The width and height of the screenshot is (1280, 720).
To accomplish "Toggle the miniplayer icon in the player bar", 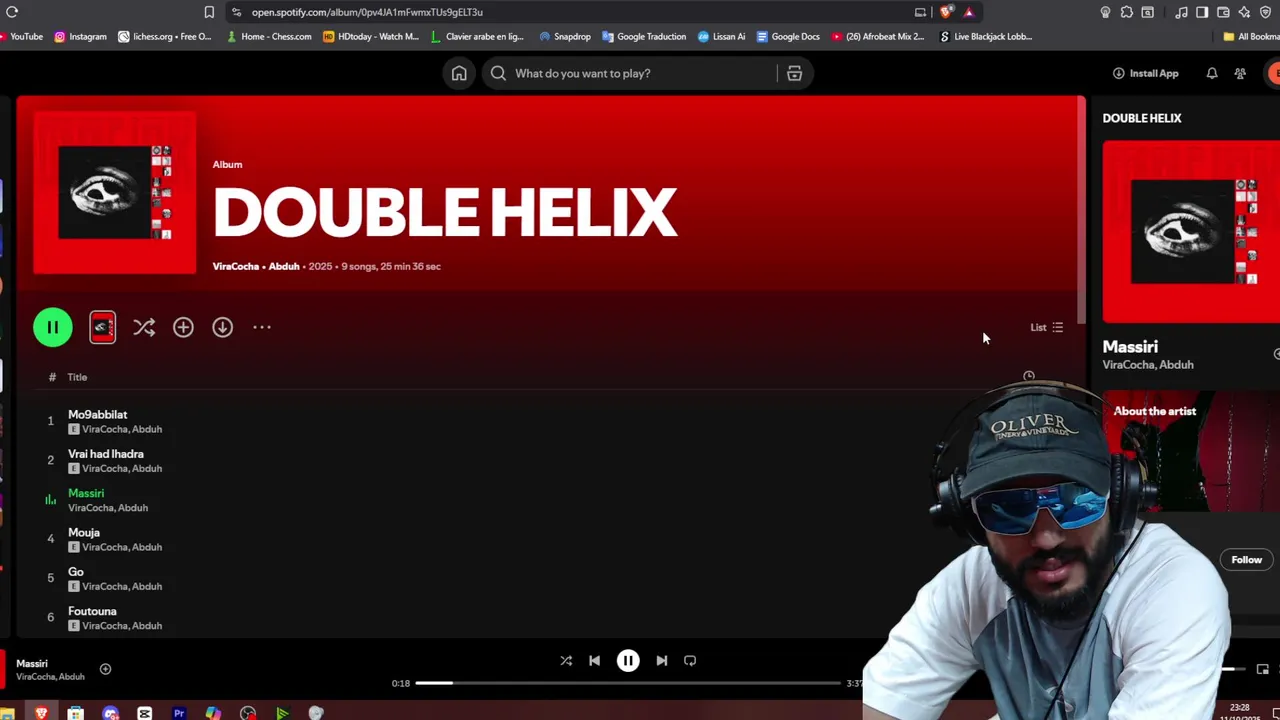I will coord(1263,669).
